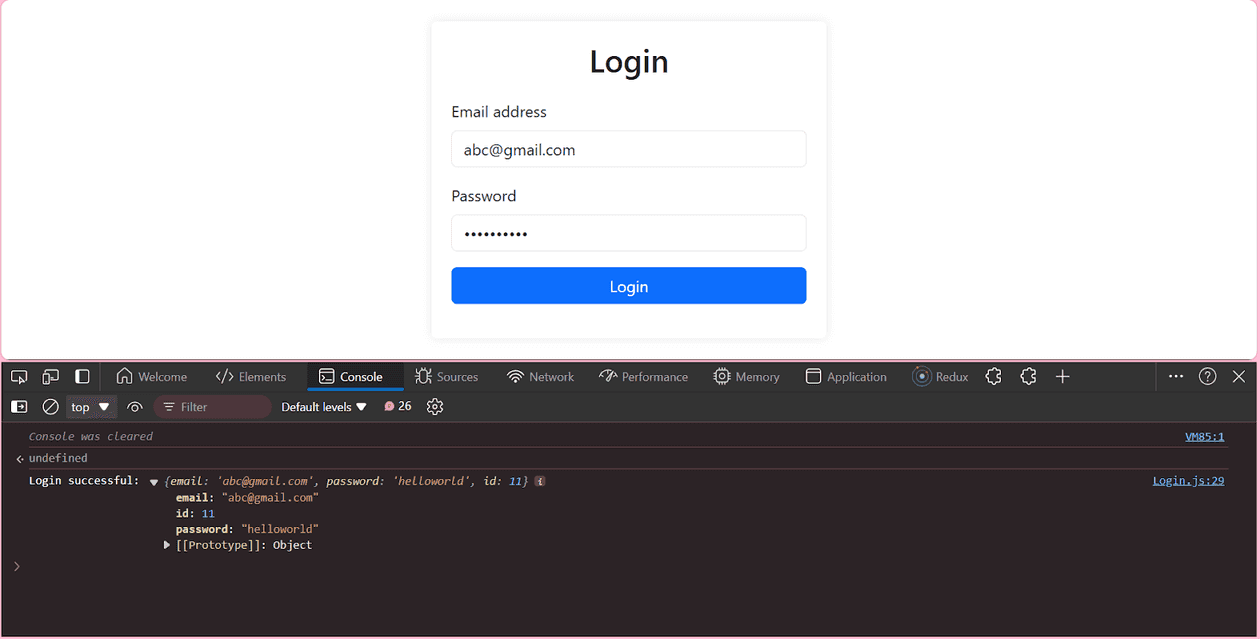Expand the [[Prototype]] Object entry
This screenshot has width=1260, height=639.
pos(167,545)
